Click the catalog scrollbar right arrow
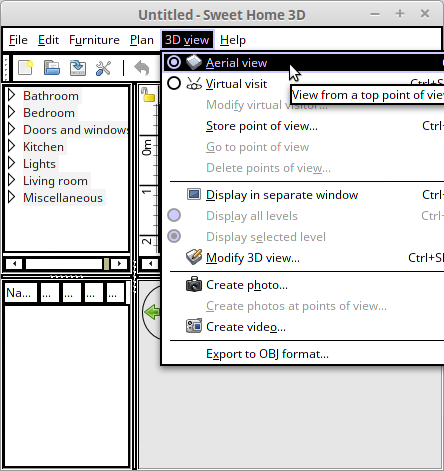This screenshot has height=471, width=444. 119,264
